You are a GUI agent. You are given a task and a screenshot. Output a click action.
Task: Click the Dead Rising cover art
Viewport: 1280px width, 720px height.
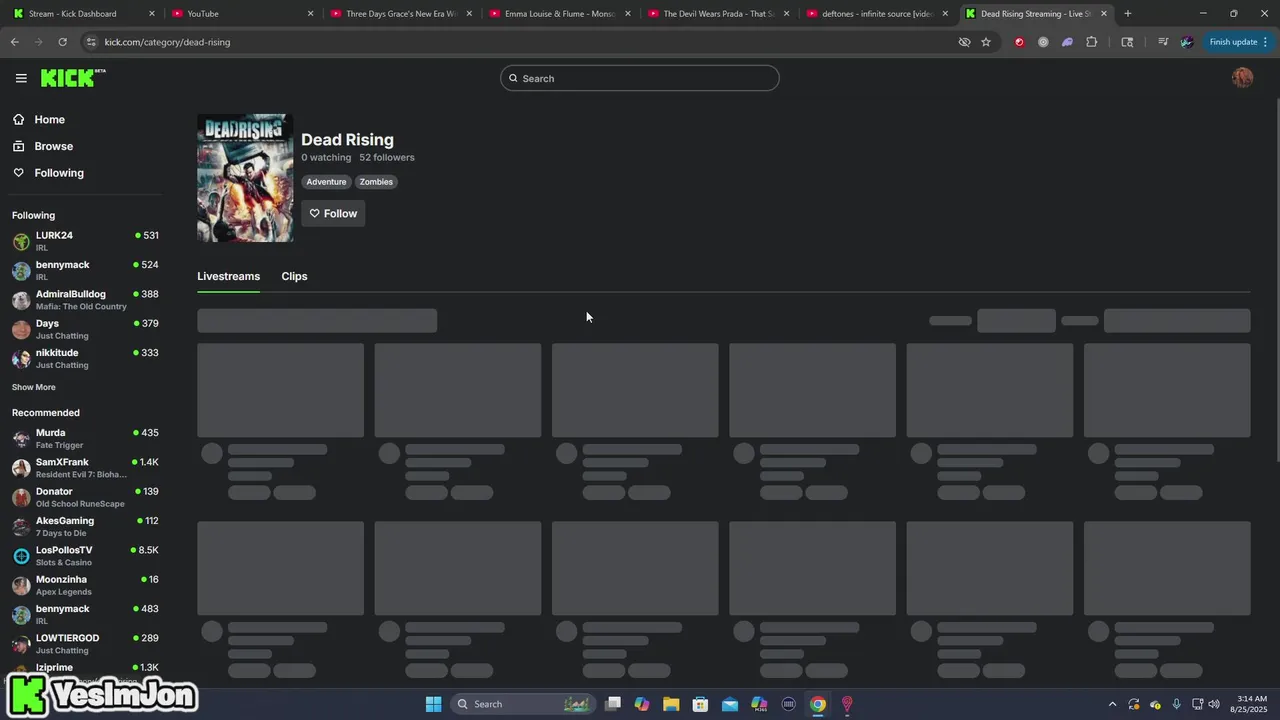tap(245, 178)
